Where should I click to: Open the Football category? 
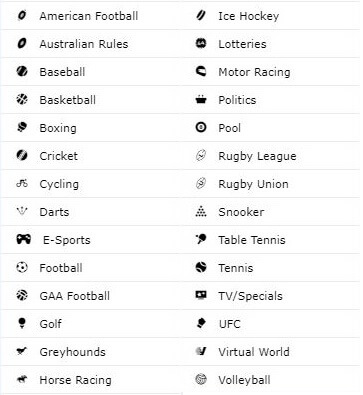tap(91, 267)
